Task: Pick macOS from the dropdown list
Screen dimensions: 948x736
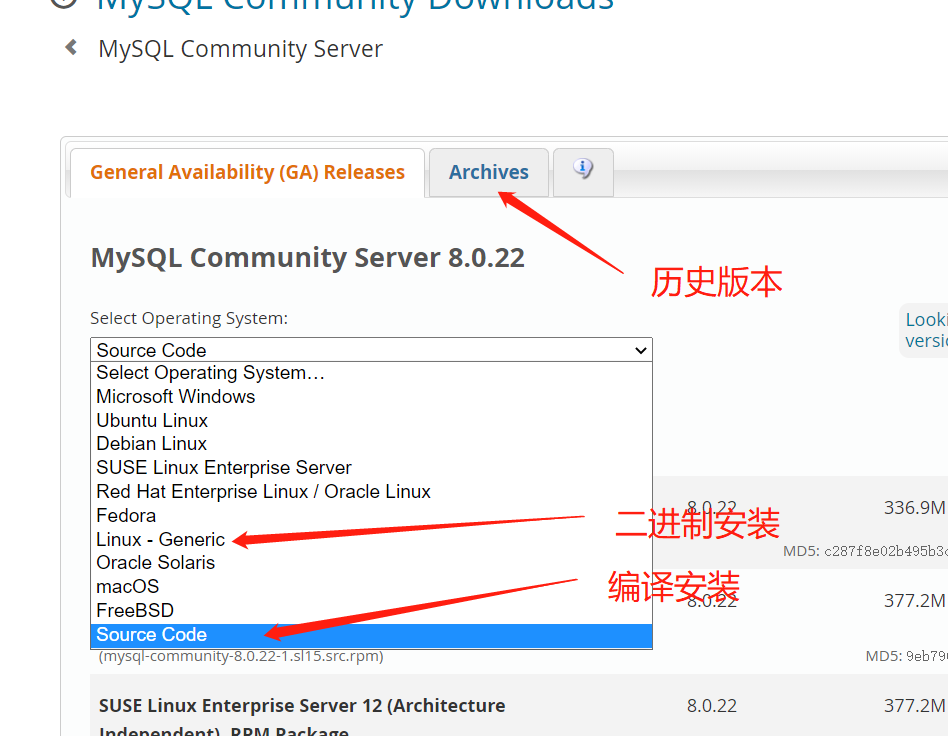Action: point(371,587)
